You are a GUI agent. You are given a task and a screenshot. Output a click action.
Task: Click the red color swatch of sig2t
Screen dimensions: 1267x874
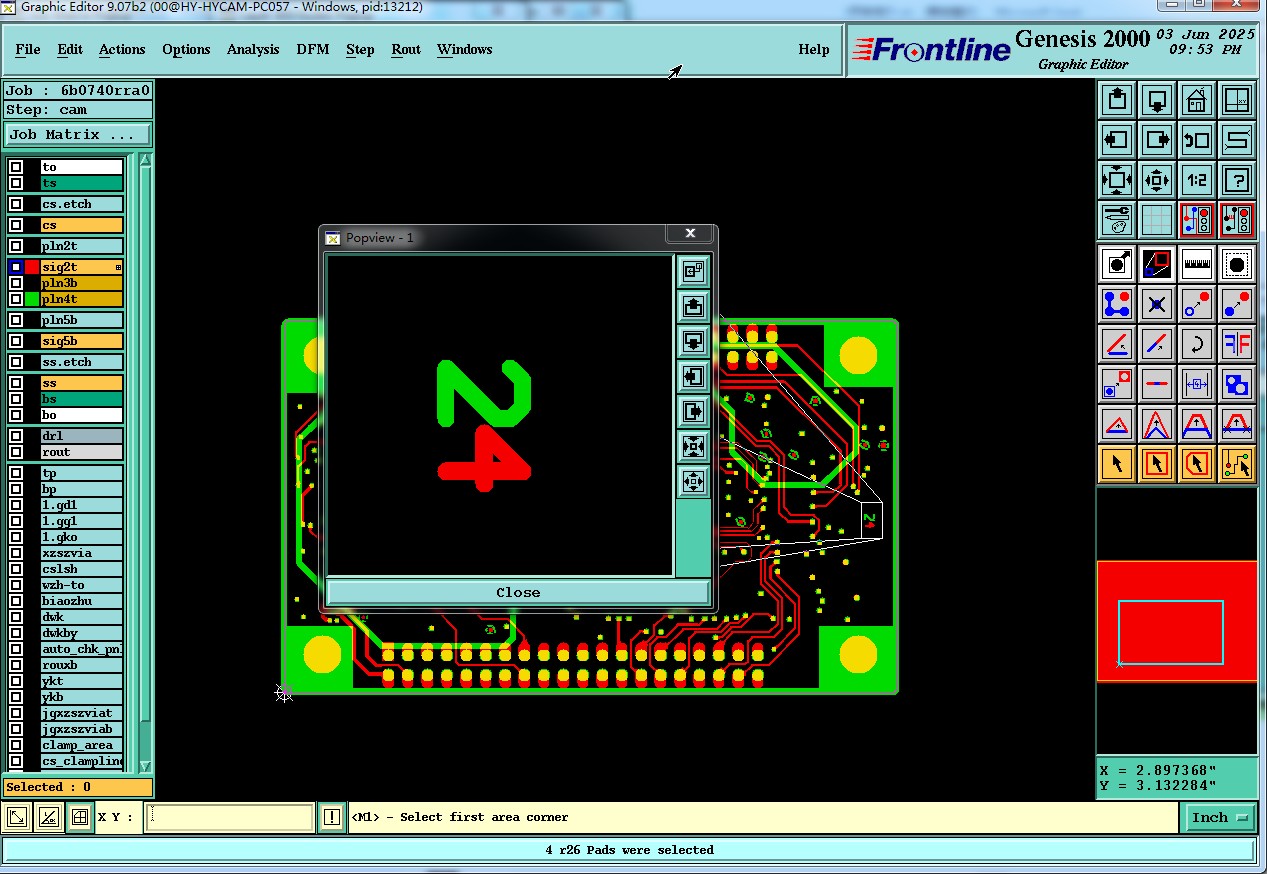point(32,267)
